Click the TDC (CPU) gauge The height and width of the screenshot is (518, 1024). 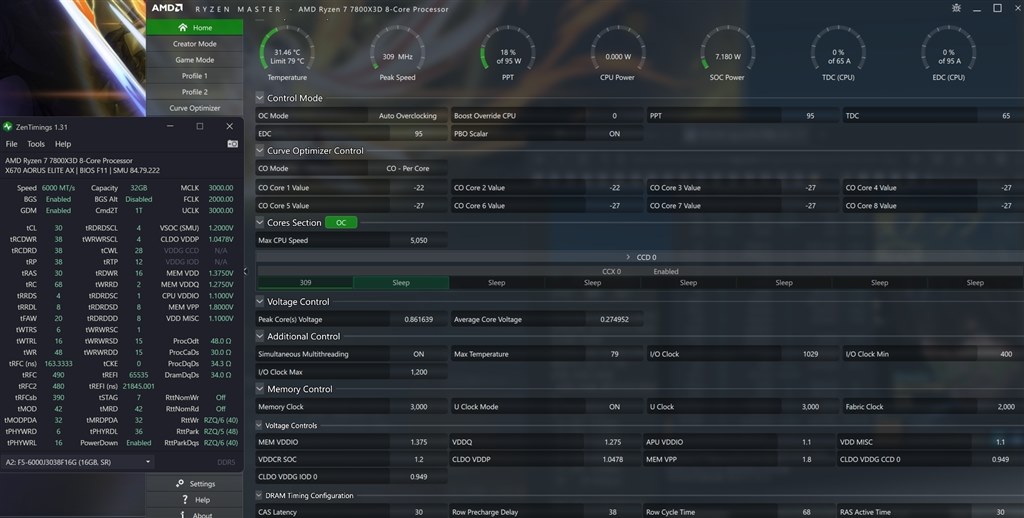(838, 54)
